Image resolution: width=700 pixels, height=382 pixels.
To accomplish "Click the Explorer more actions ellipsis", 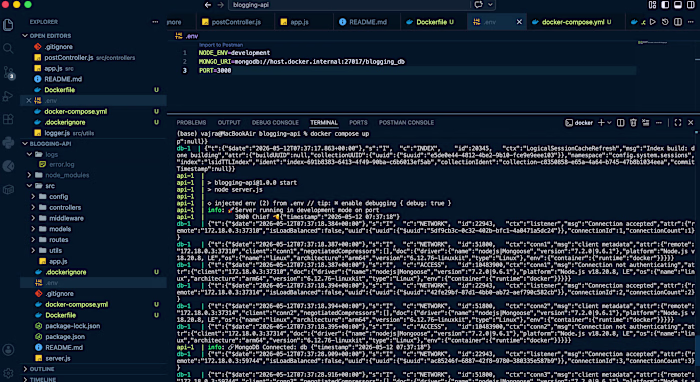I will click(x=155, y=22).
